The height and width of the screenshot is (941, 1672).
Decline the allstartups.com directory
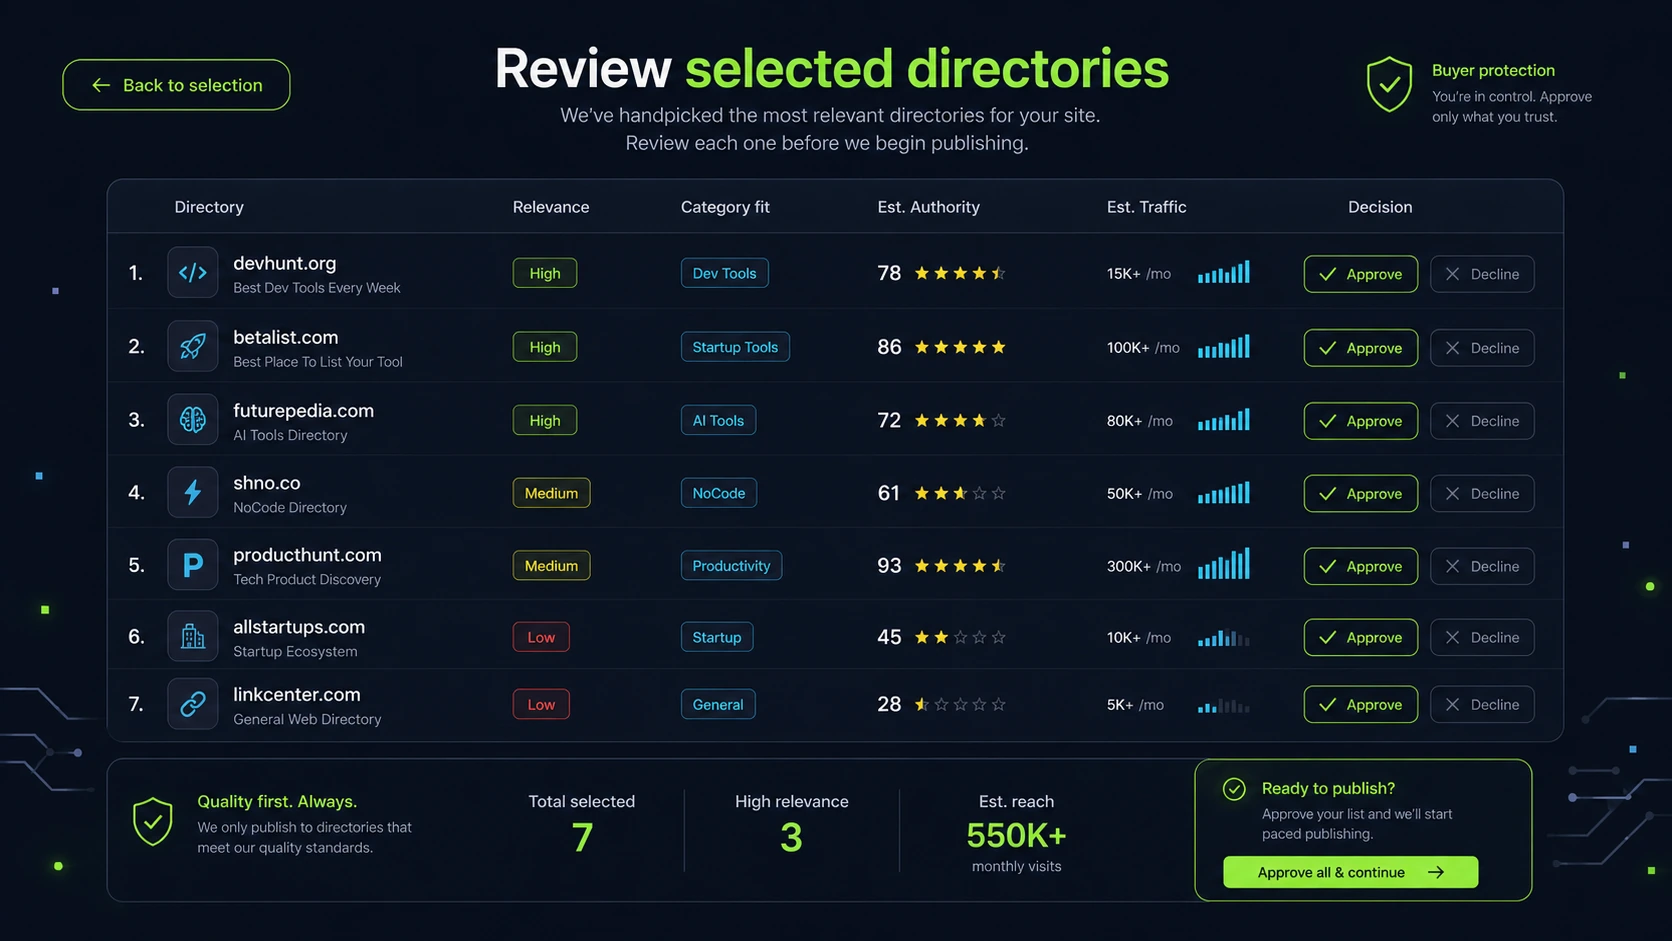tap(1482, 637)
